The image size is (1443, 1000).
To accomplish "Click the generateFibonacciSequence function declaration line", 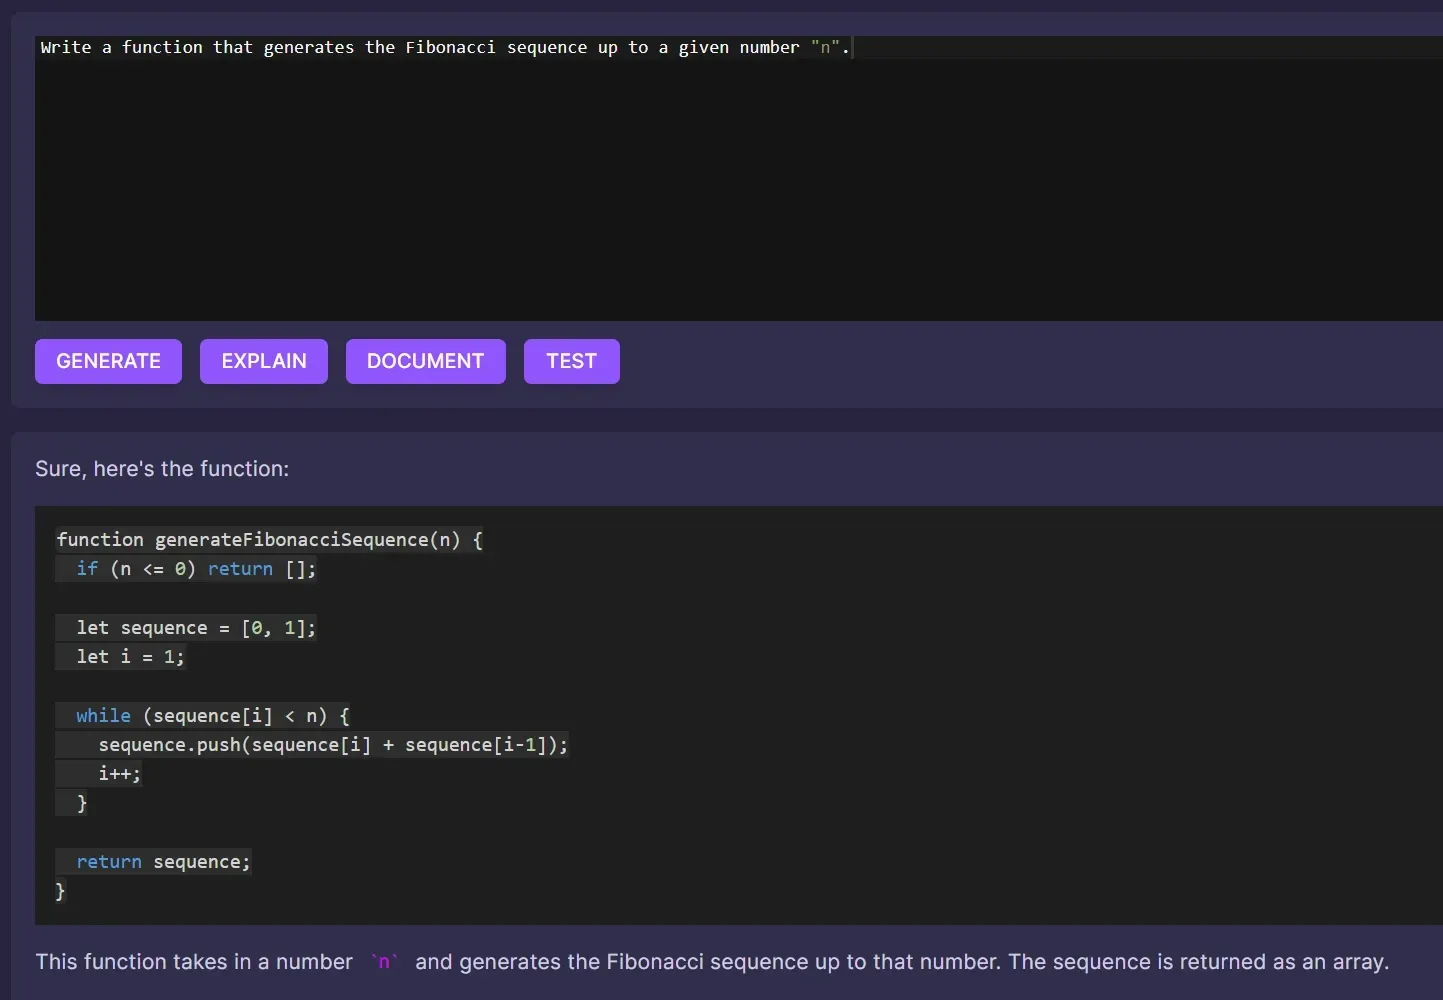I will pyautogui.click(x=270, y=540).
